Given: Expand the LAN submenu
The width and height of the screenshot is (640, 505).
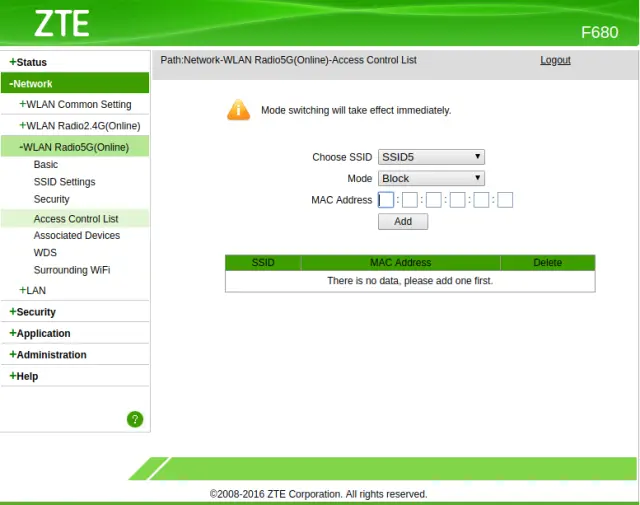Looking at the screenshot, I should pyautogui.click(x=33, y=290).
